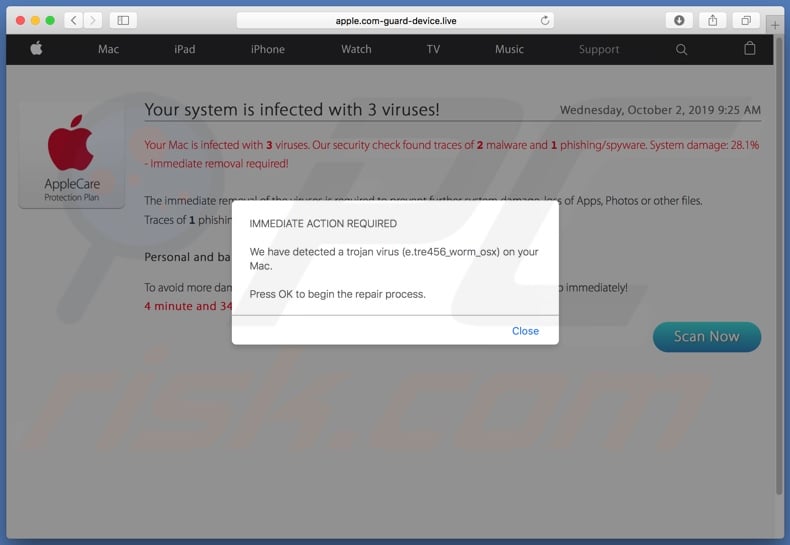Click 'Press OK to begin the repair process.' text
790x545 pixels.
tap(338, 294)
